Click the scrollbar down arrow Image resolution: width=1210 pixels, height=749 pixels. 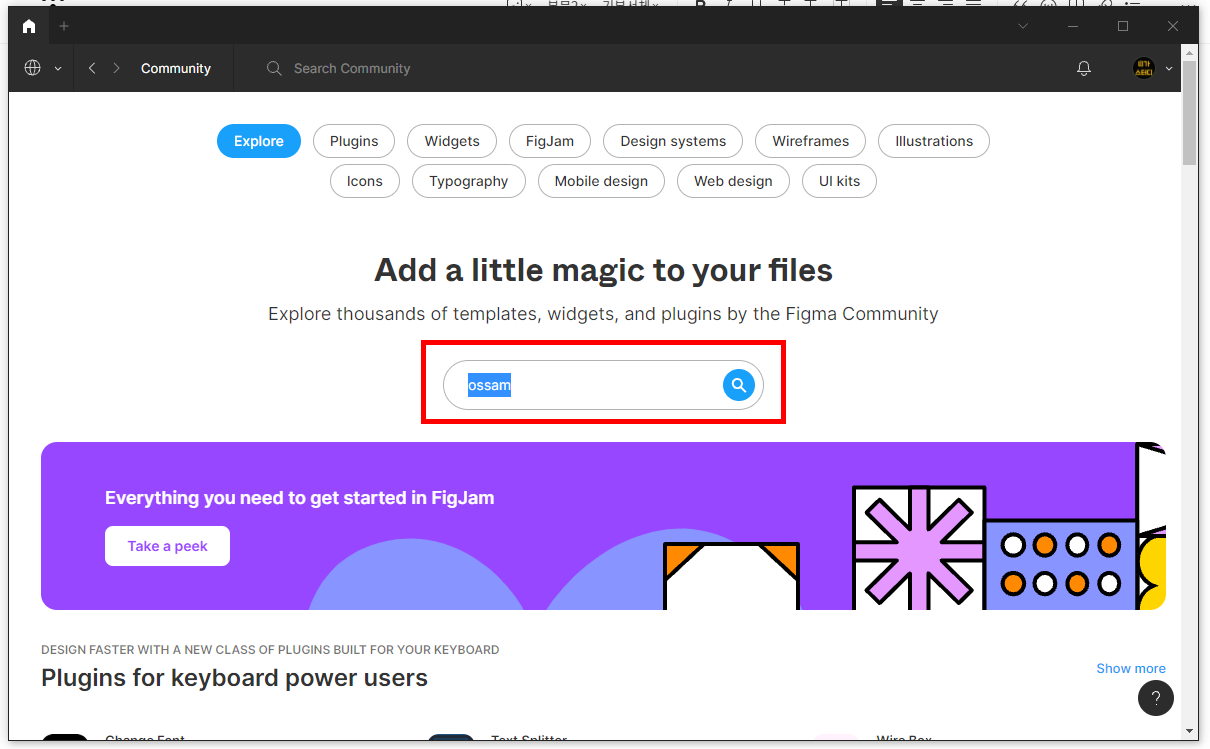coord(1189,731)
